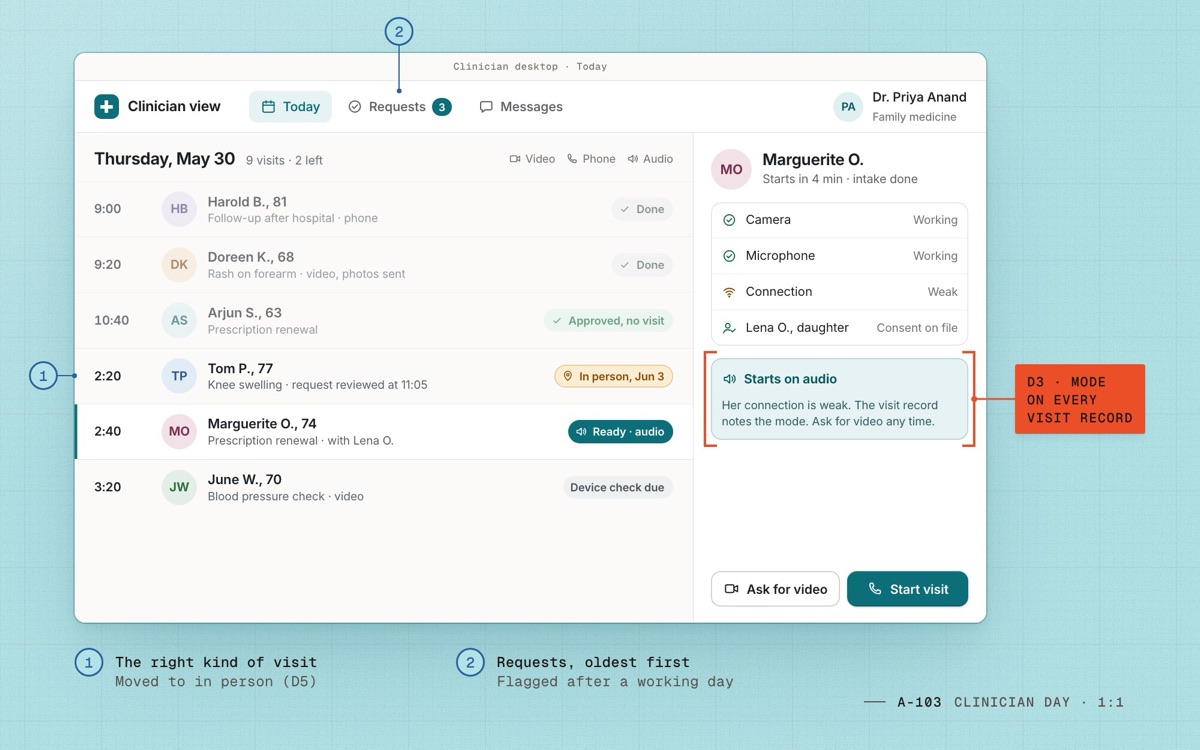The height and width of the screenshot is (750, 1200).
Task: Click June W.'s Blood pressure check note
Action: [286, 496]
